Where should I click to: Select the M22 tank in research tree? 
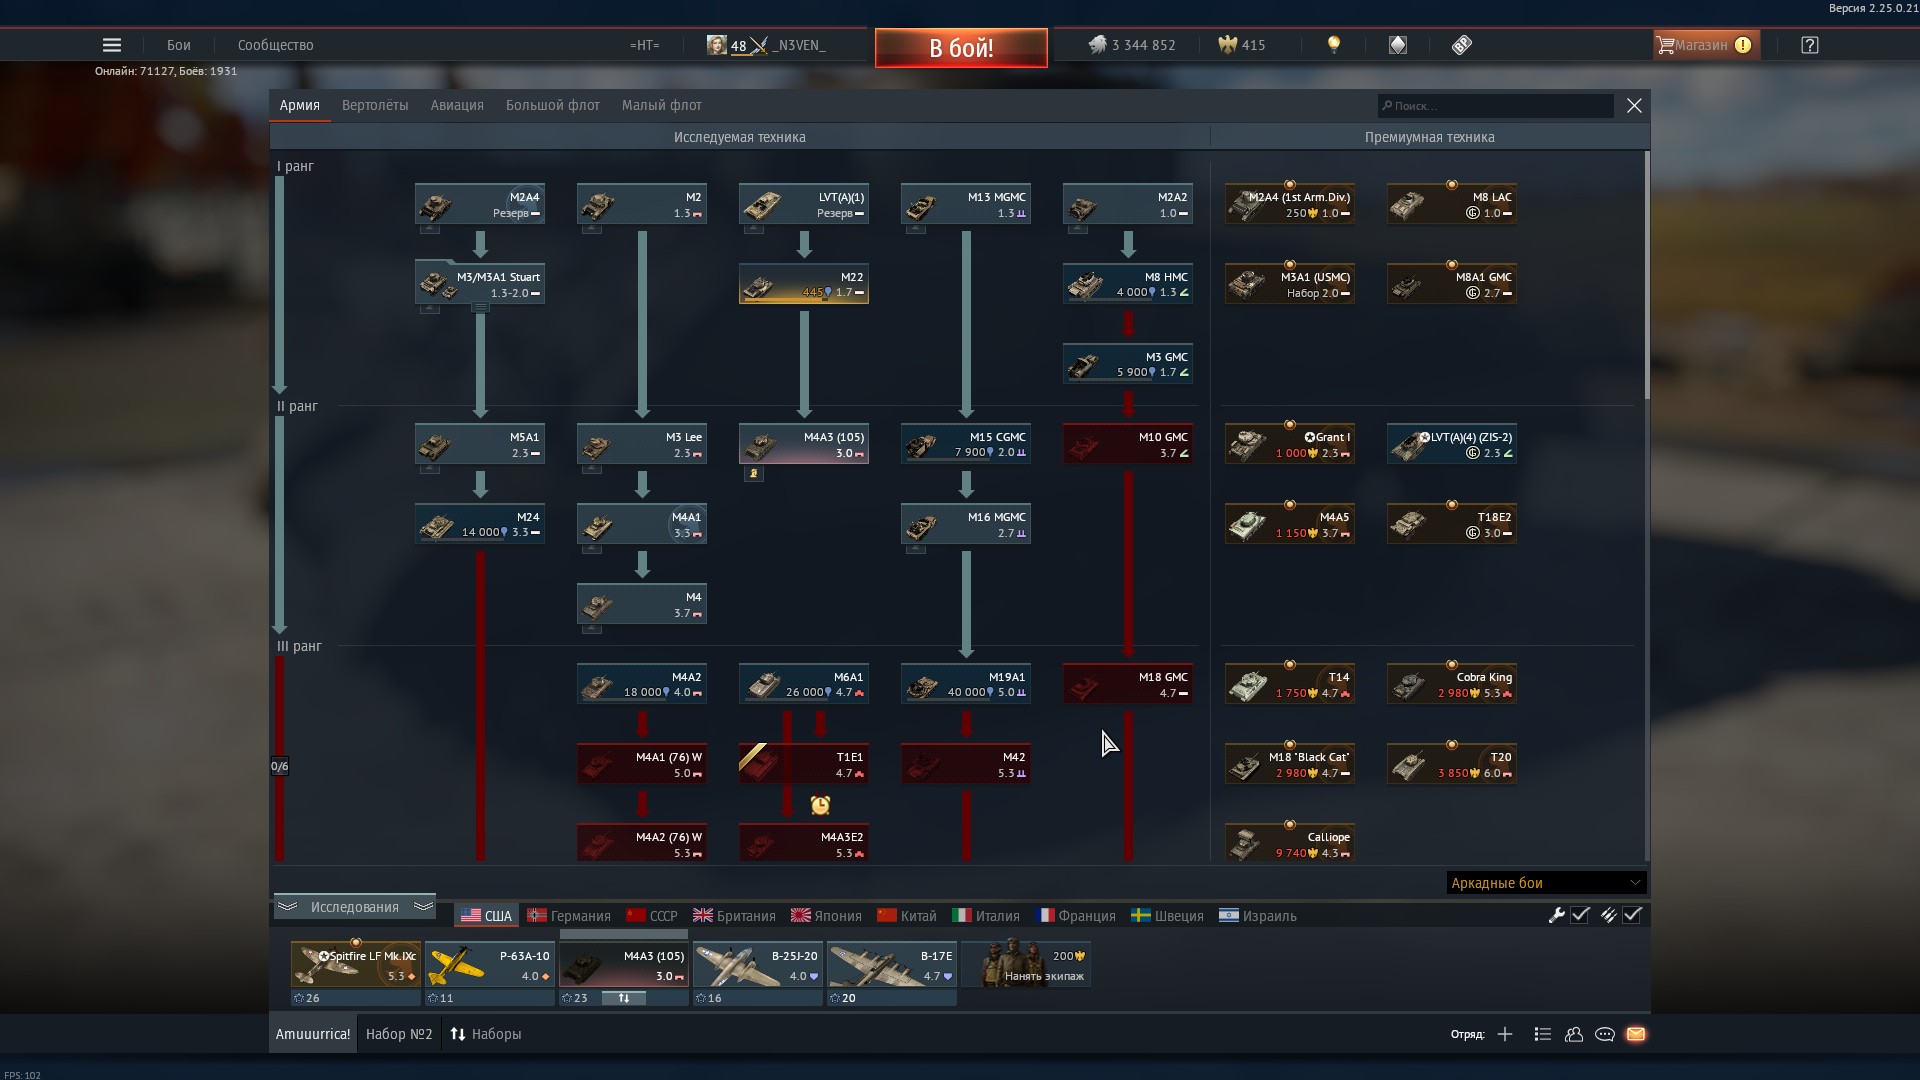coord(804,284)
